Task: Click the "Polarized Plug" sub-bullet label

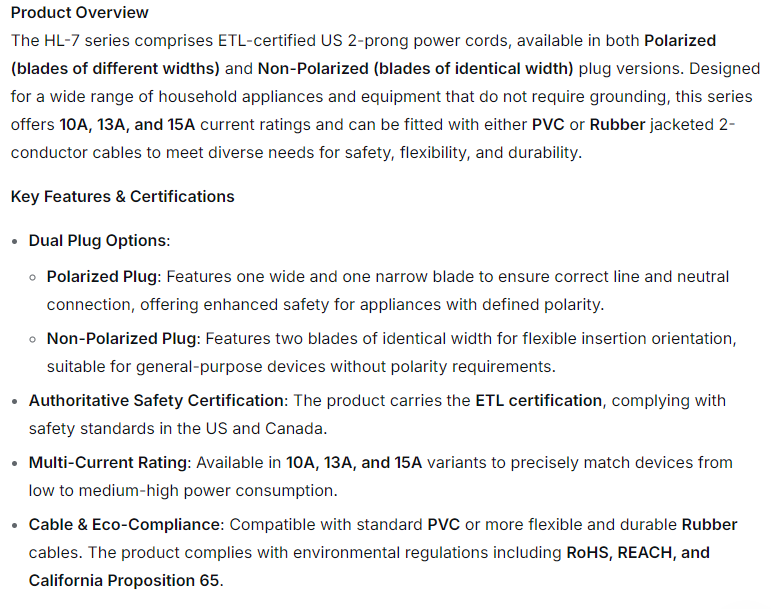Action: (103, 276)
